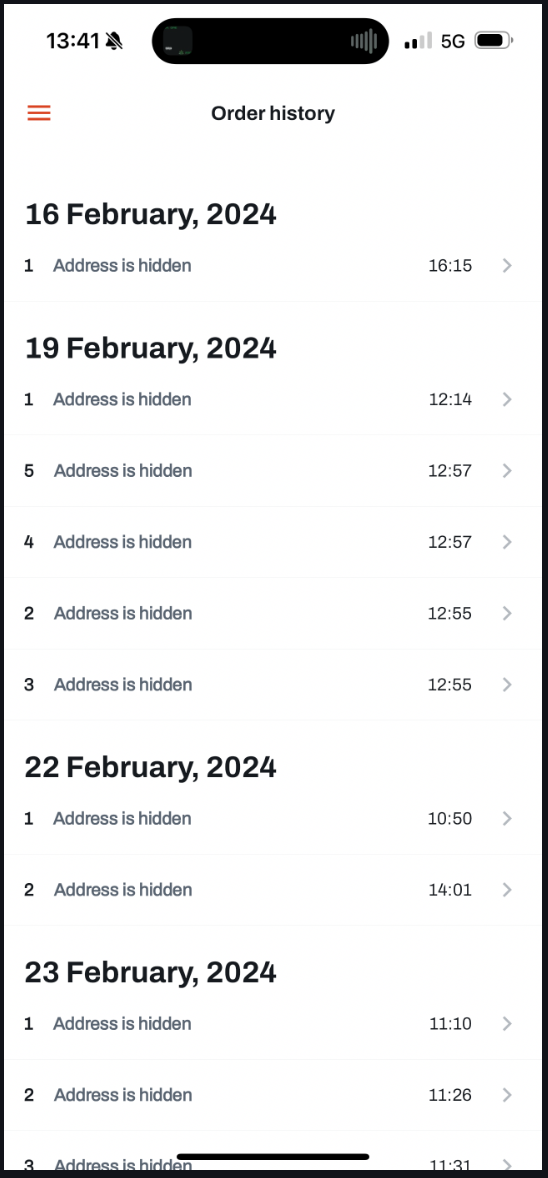Open the 14:01 order chevron

[x=507, y=890]
